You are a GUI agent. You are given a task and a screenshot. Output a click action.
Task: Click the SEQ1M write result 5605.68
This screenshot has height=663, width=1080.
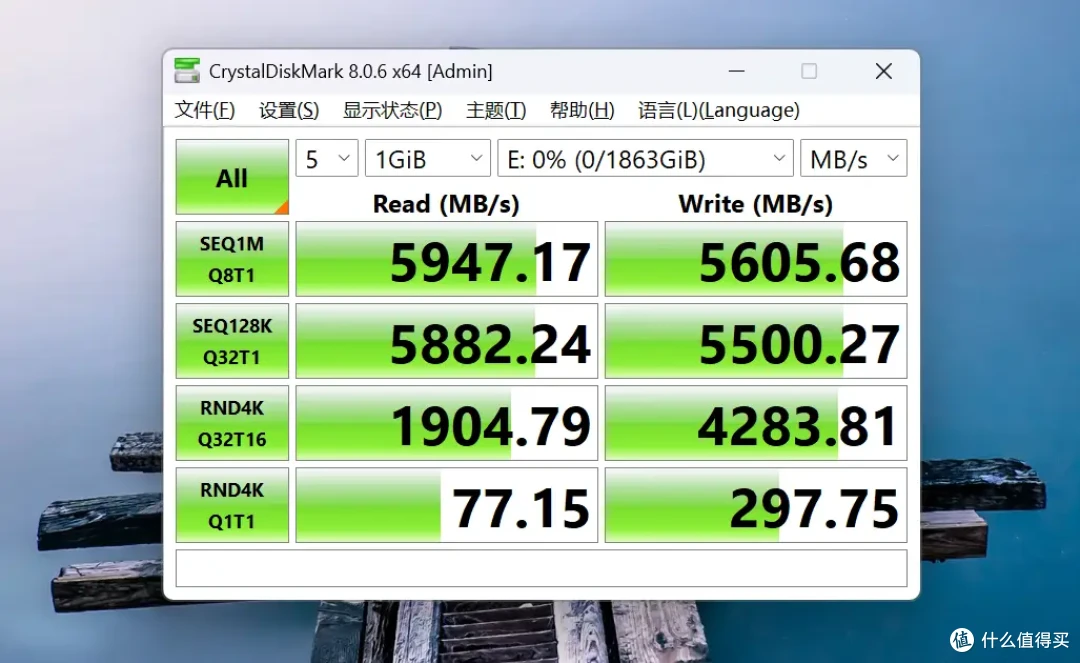[x=756, y=259]
